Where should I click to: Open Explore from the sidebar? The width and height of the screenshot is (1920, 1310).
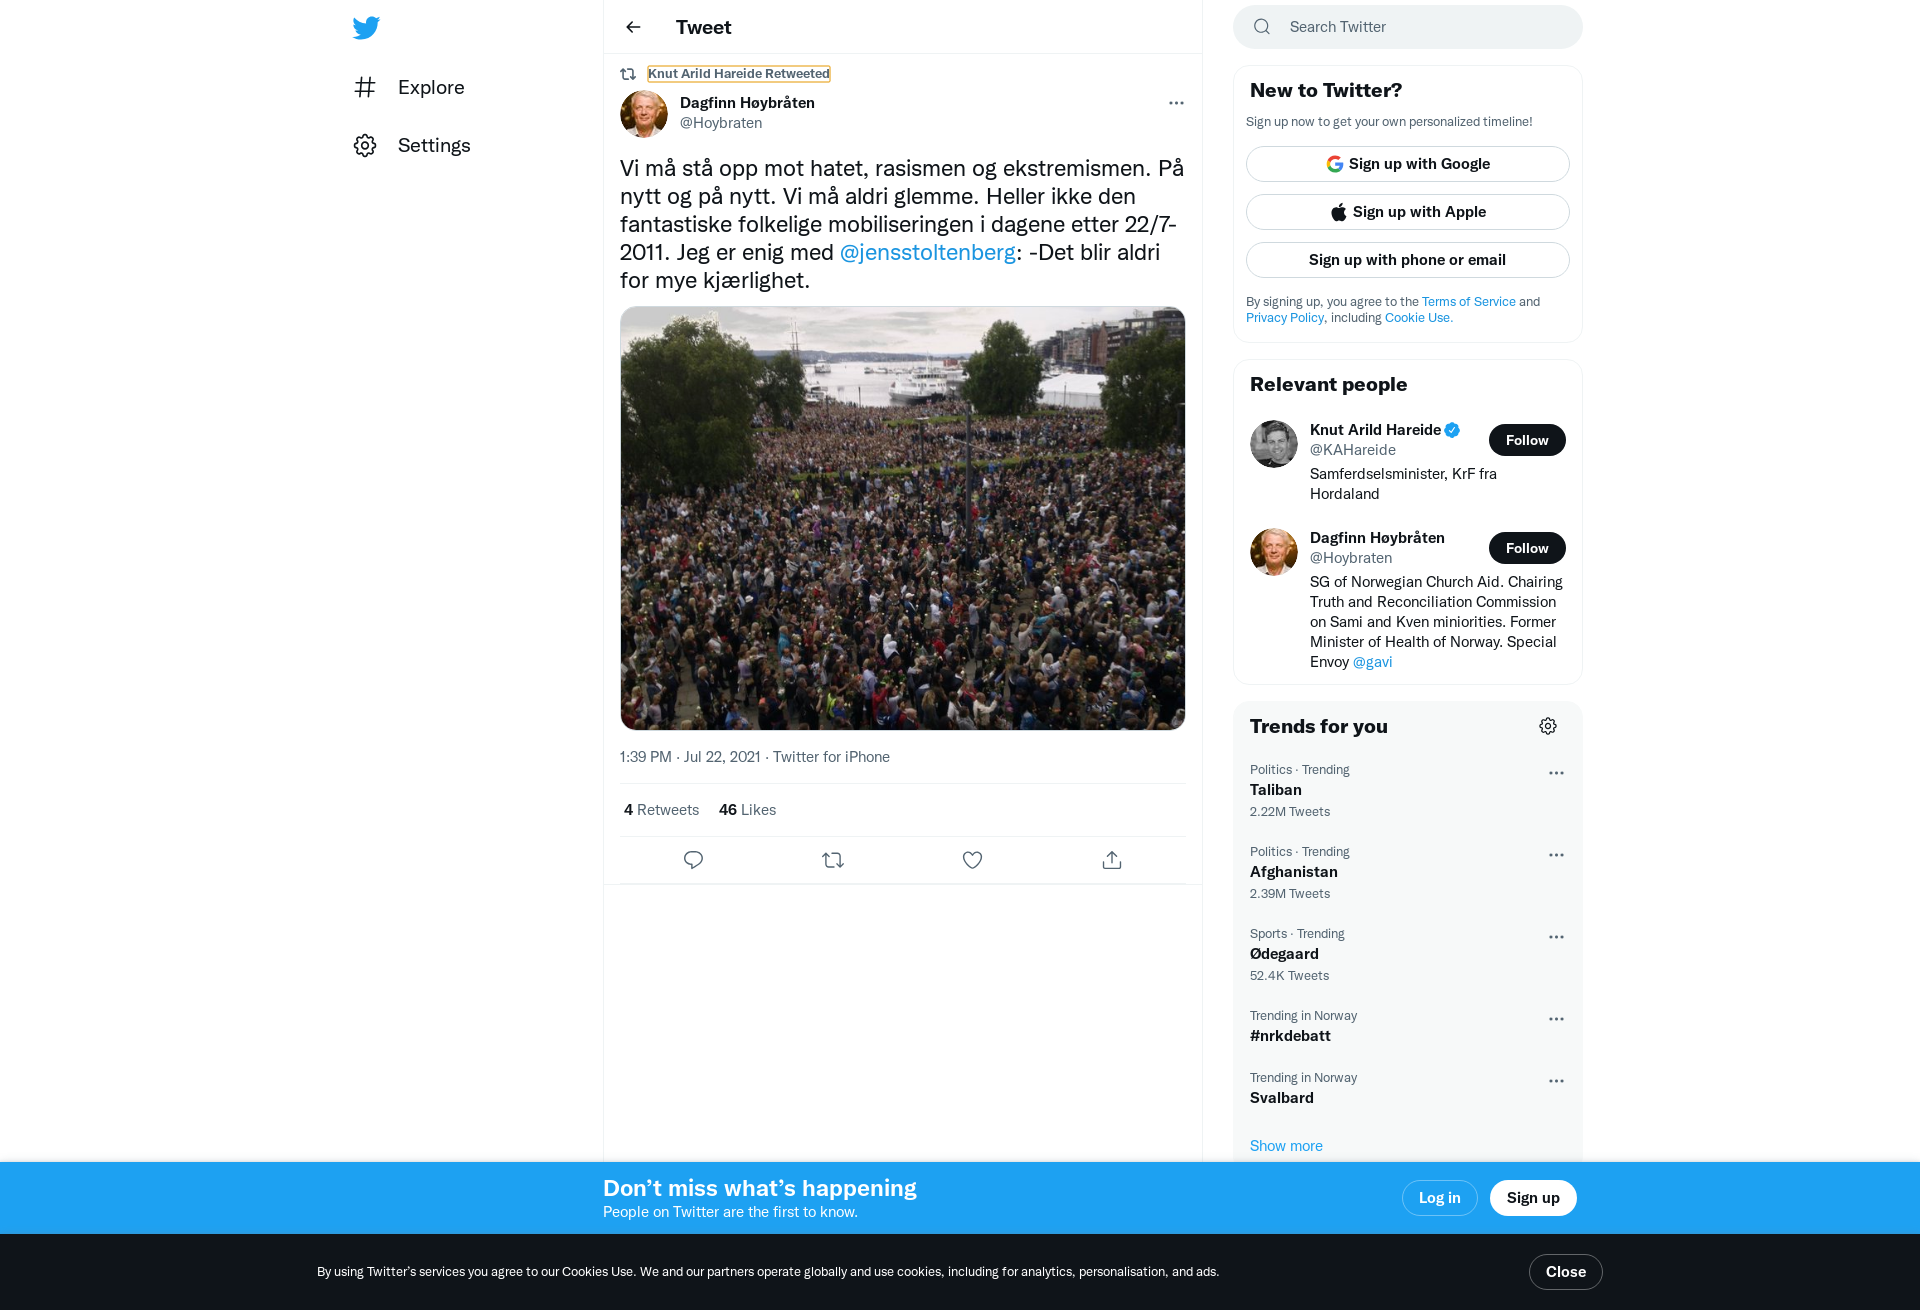point(409,87)
